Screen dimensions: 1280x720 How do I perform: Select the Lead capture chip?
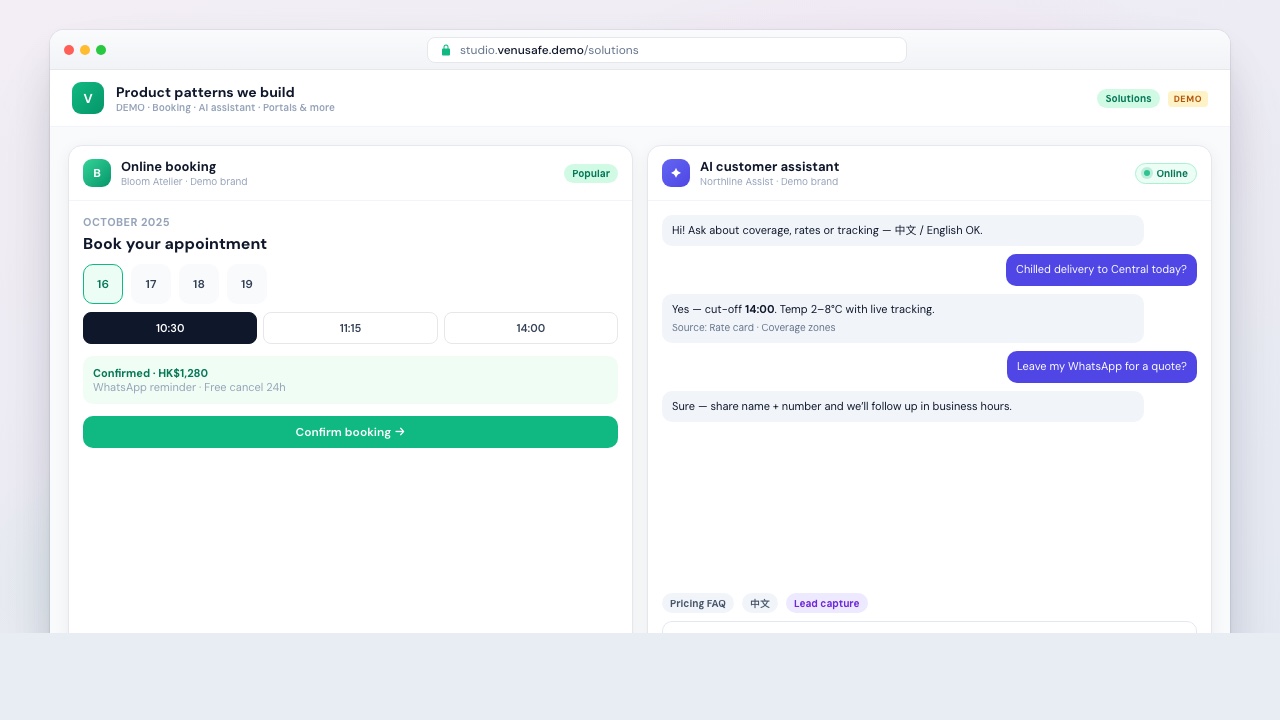[827, 603]
